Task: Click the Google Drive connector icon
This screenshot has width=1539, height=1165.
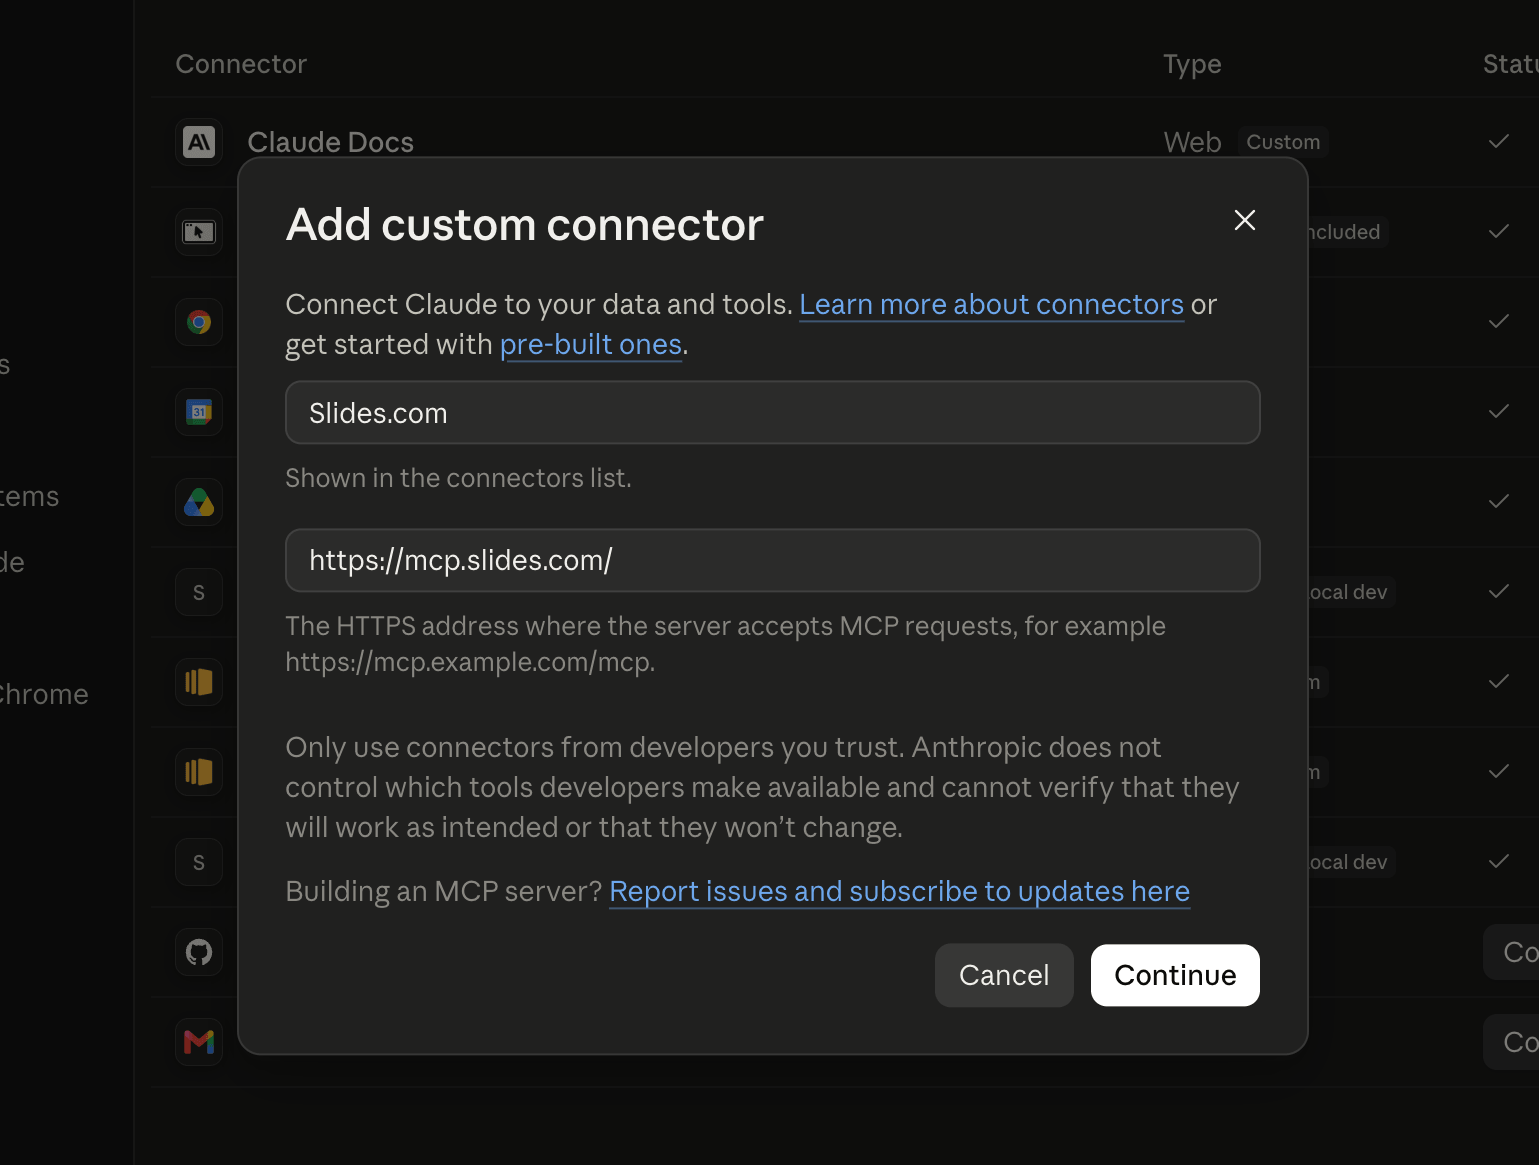Action: coord(199,502)
